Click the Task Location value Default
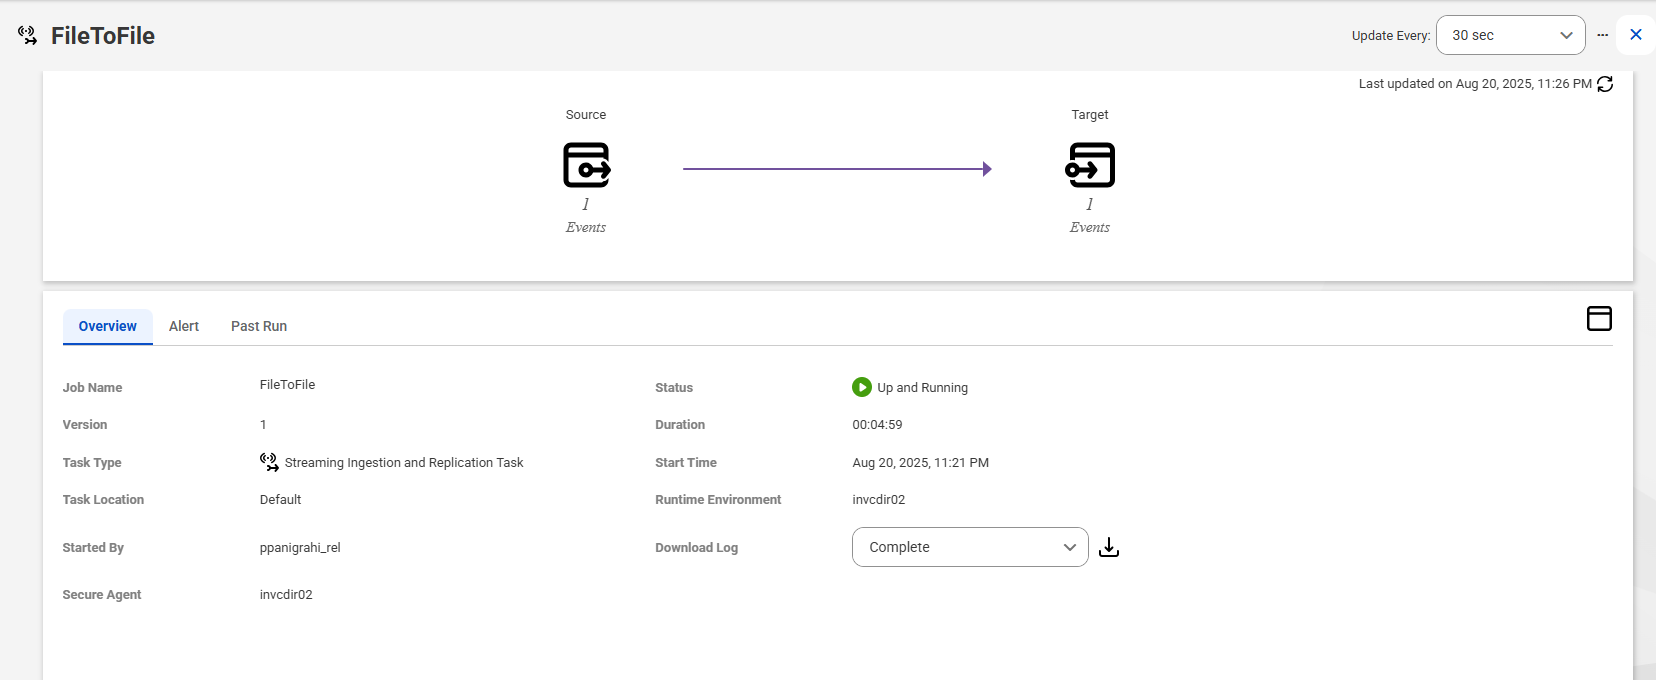This screenshot has height=680, width=1656. pos(280,500)
